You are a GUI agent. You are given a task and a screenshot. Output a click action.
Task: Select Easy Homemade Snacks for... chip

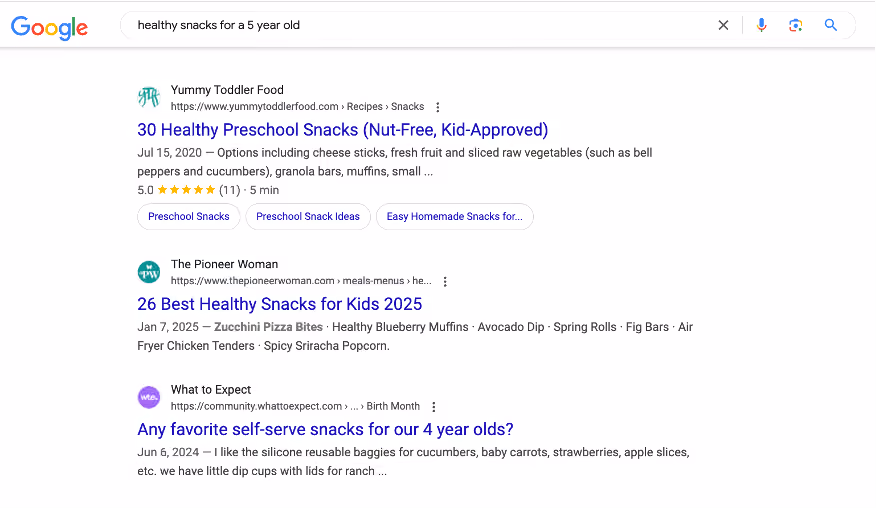tap(455, 216)
